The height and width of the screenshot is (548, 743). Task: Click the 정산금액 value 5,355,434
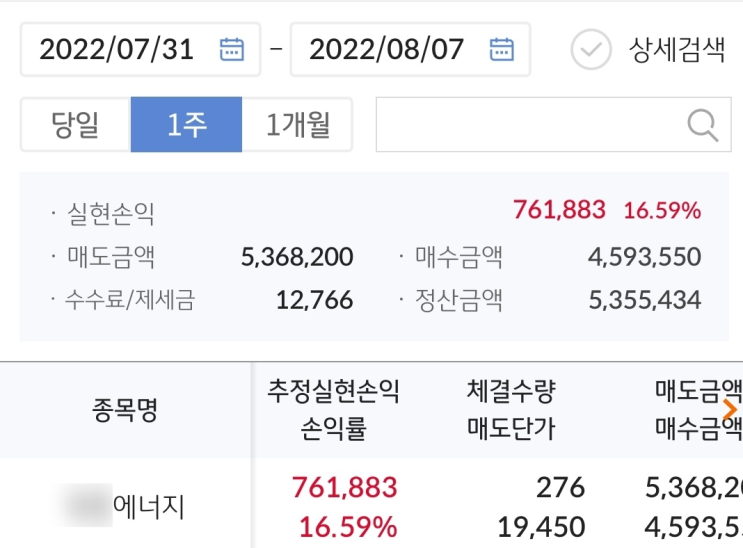tap(645, 299)
